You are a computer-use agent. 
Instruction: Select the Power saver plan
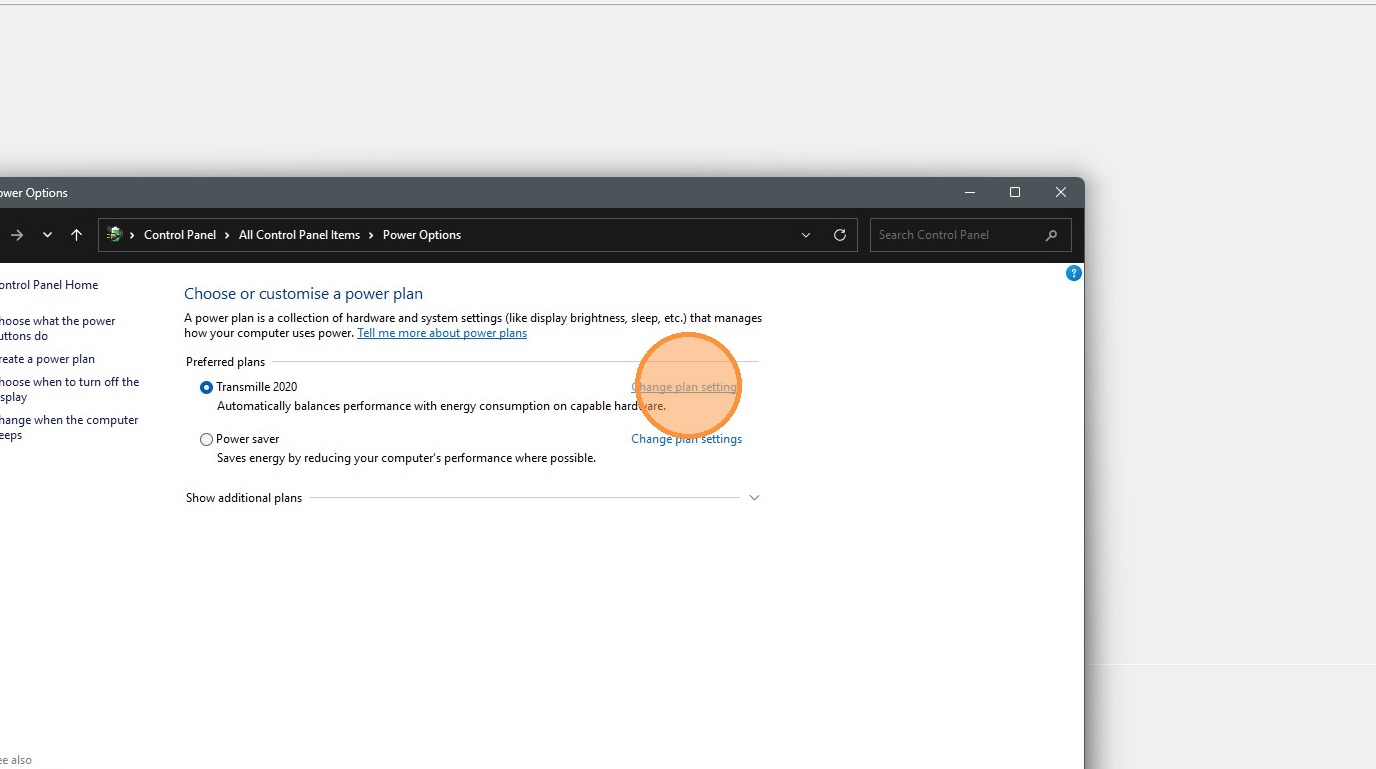(x=207, y=439)
